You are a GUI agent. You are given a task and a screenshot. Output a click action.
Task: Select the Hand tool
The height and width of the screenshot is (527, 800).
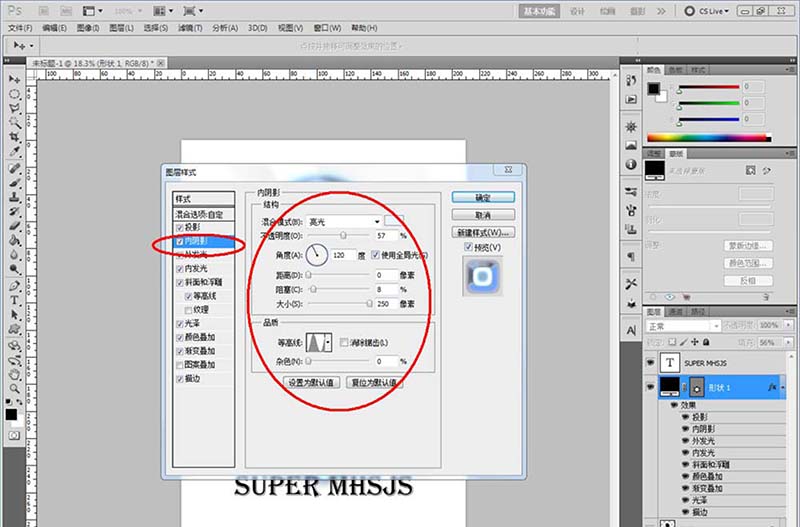14,375
